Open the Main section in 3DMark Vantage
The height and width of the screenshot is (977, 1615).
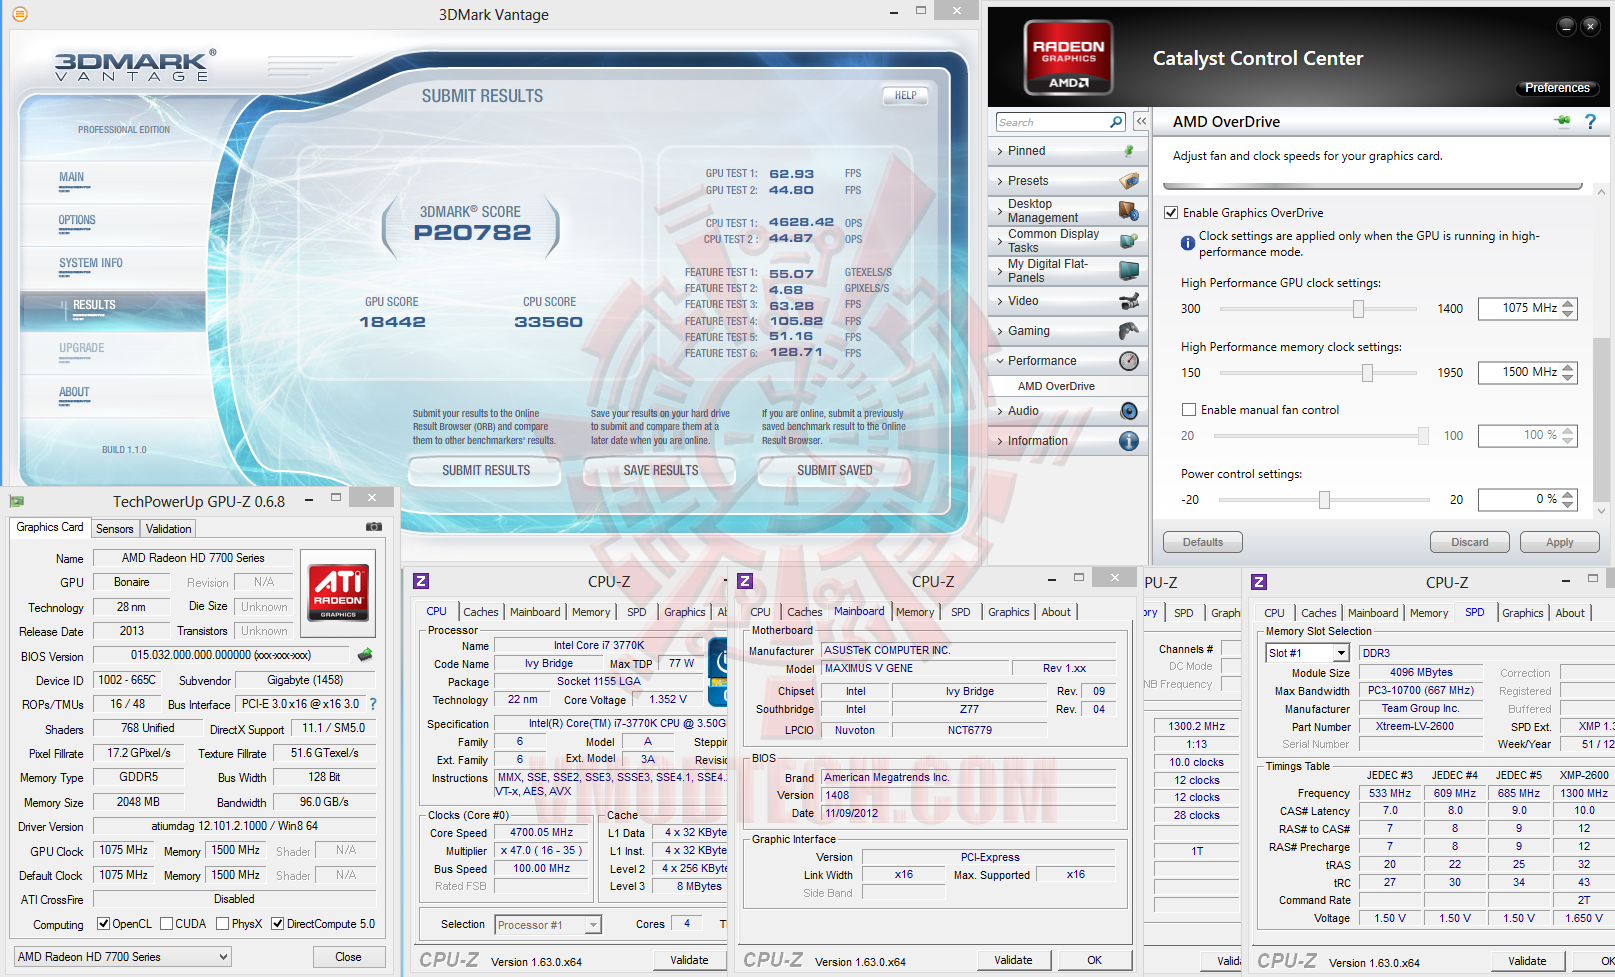click(x=72, y=178)
